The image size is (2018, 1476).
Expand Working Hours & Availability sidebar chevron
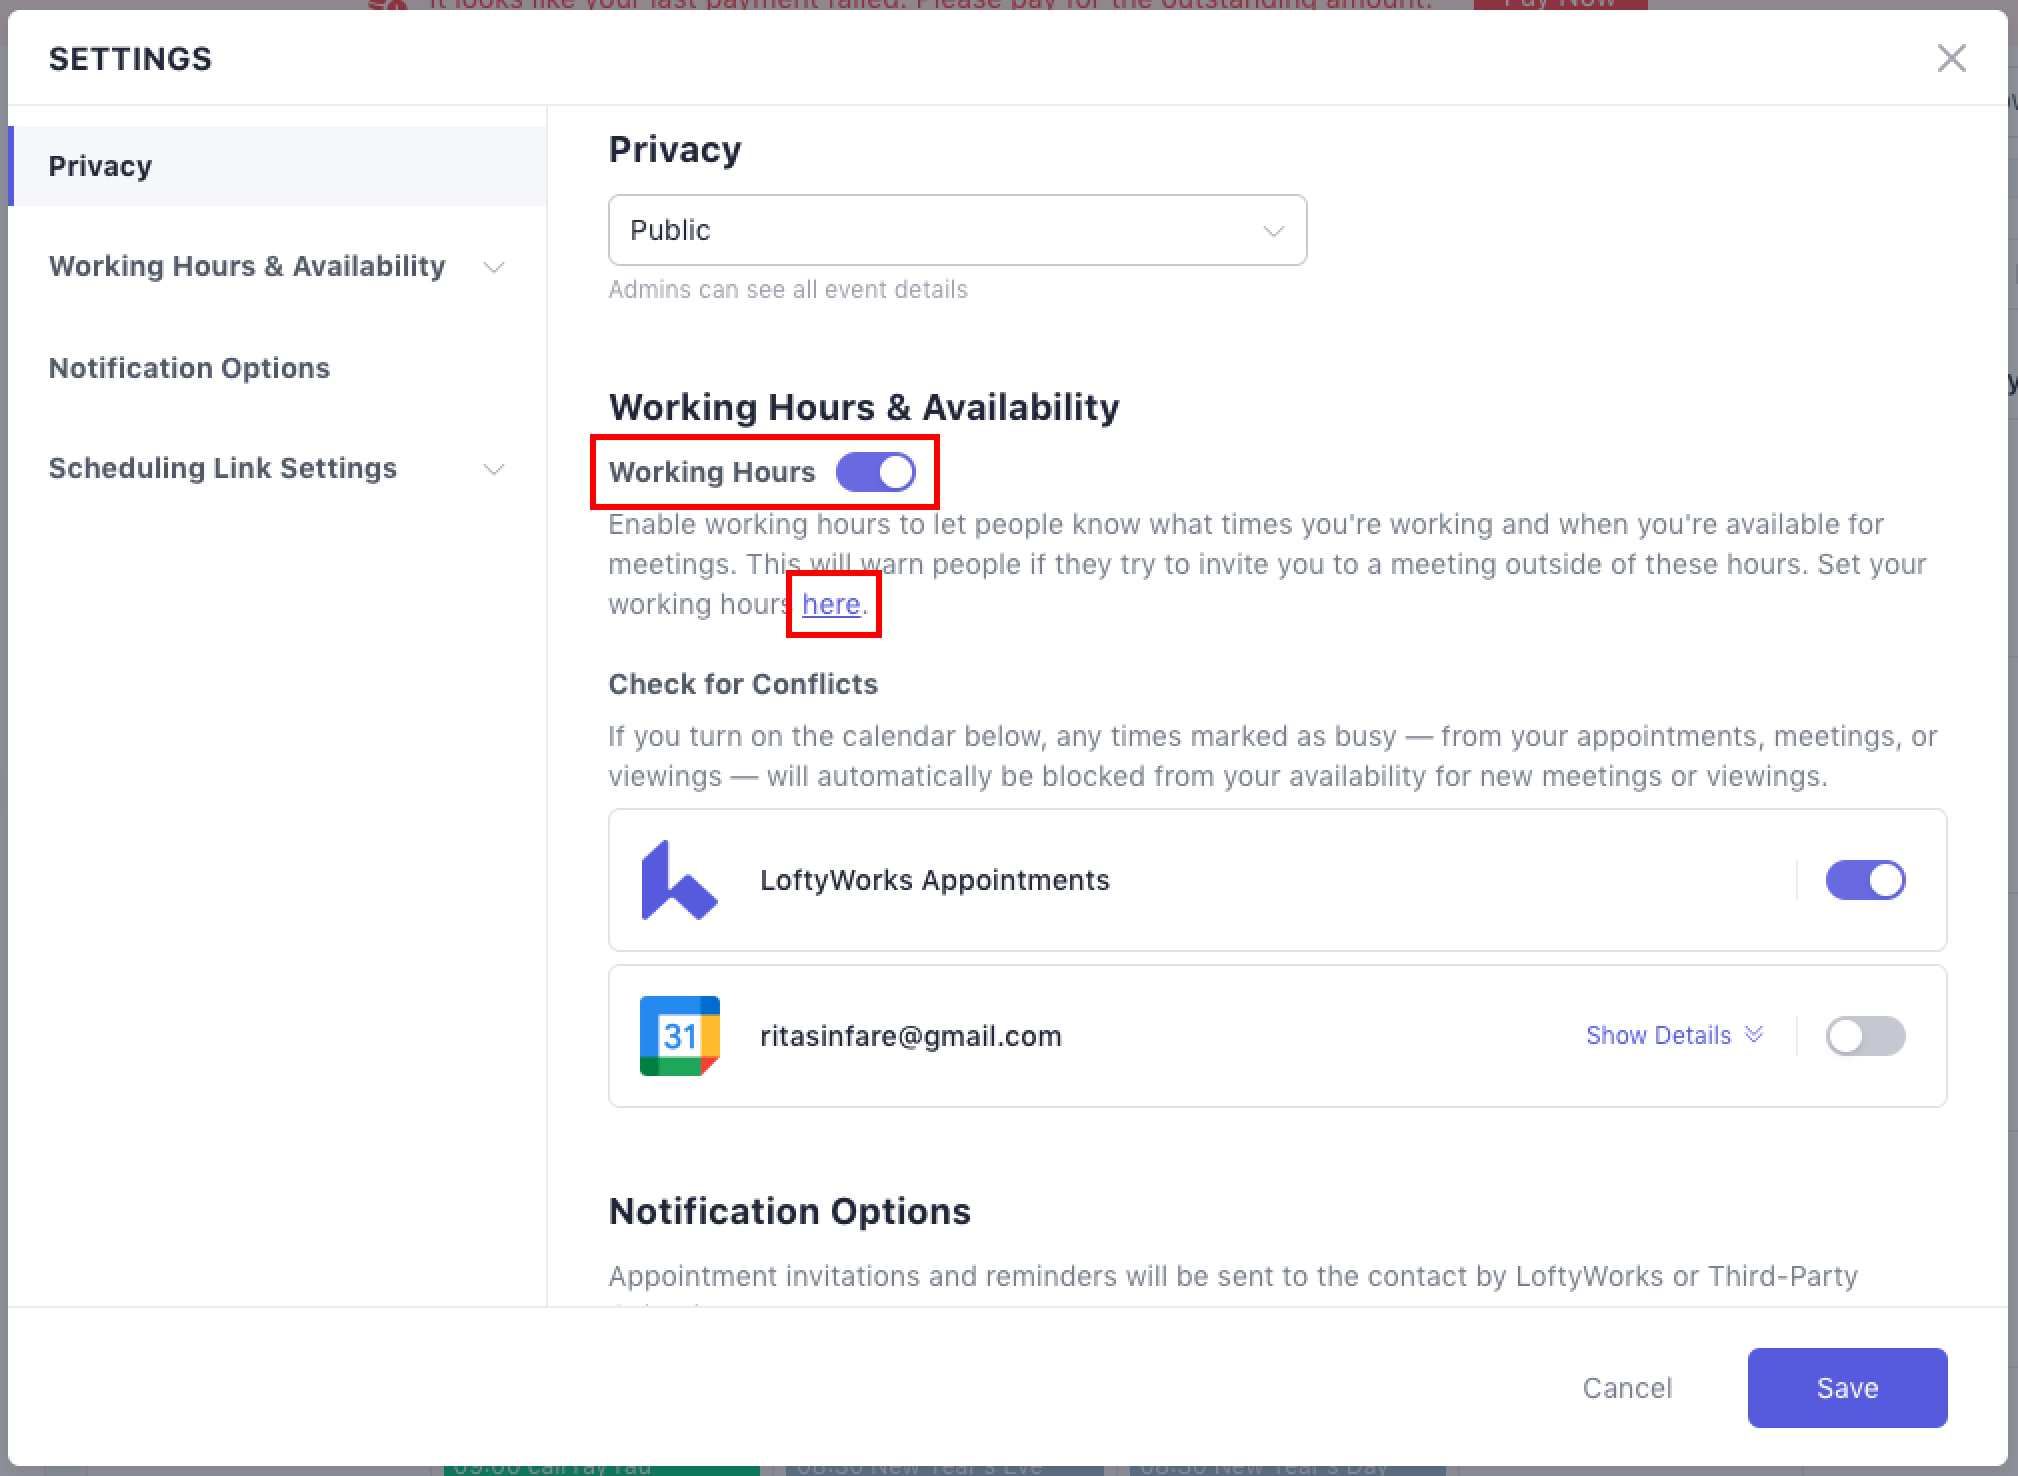(494, 267)
